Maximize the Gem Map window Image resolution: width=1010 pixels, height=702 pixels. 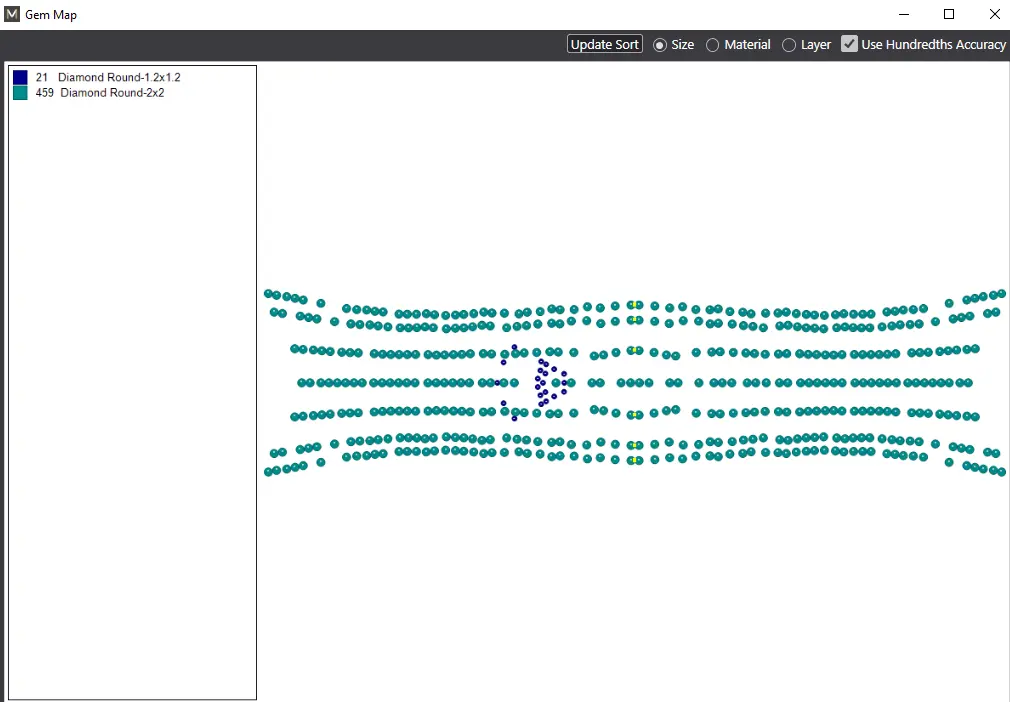949,15
